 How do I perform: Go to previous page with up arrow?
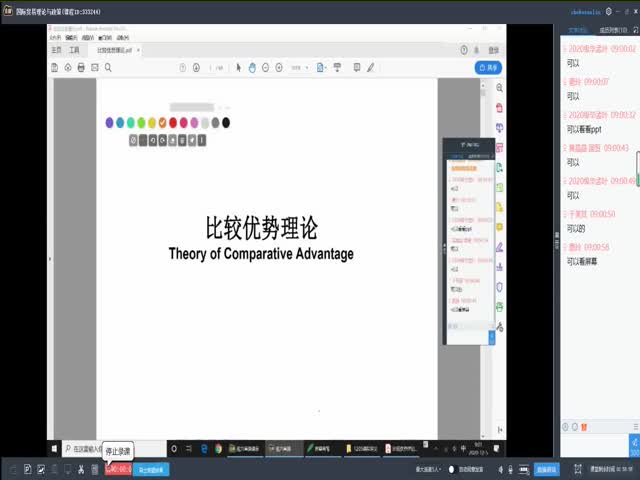tap(183, 68)
